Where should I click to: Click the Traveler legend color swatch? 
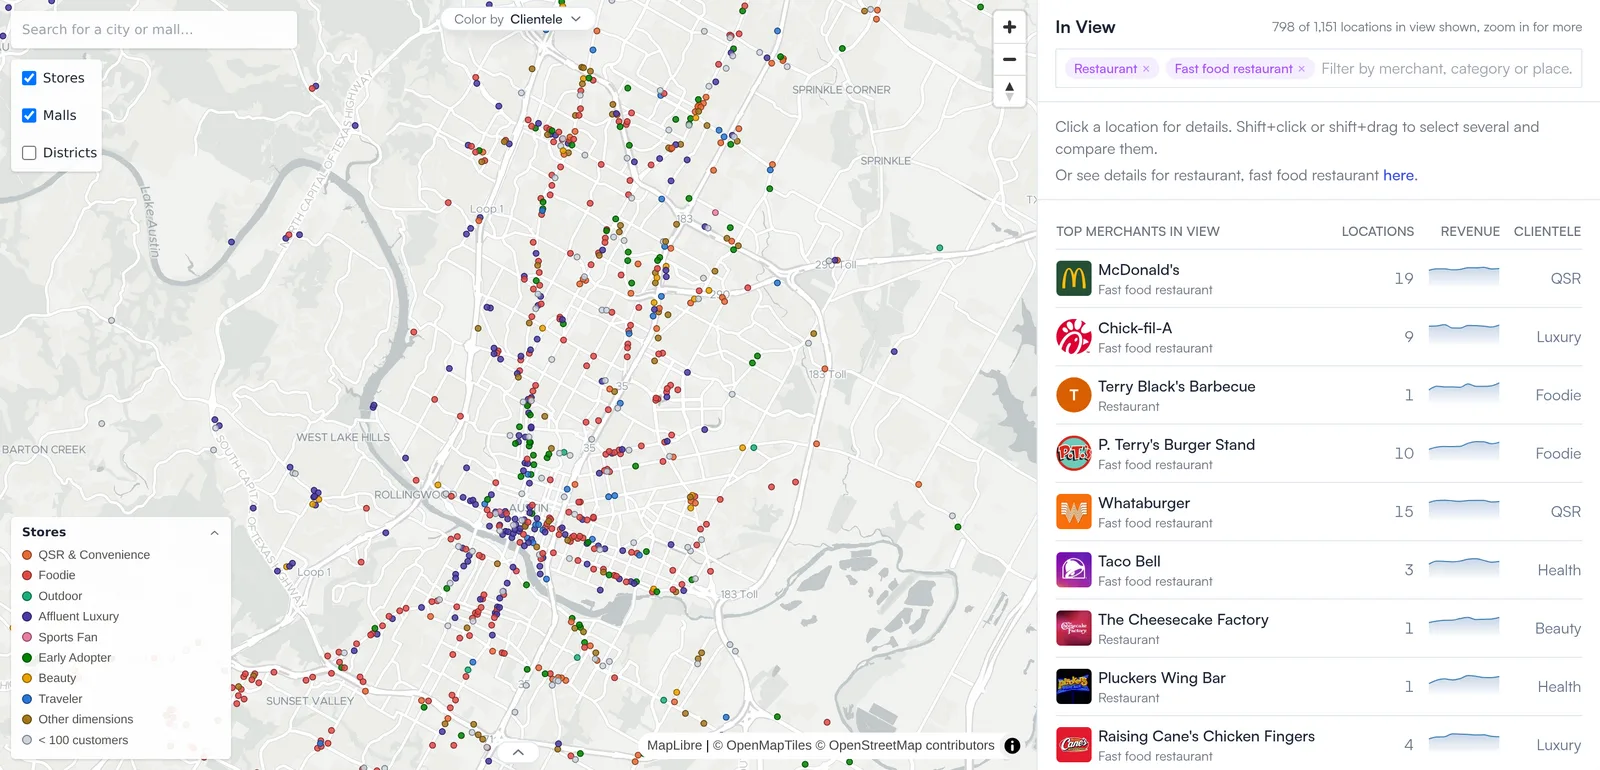27,699
